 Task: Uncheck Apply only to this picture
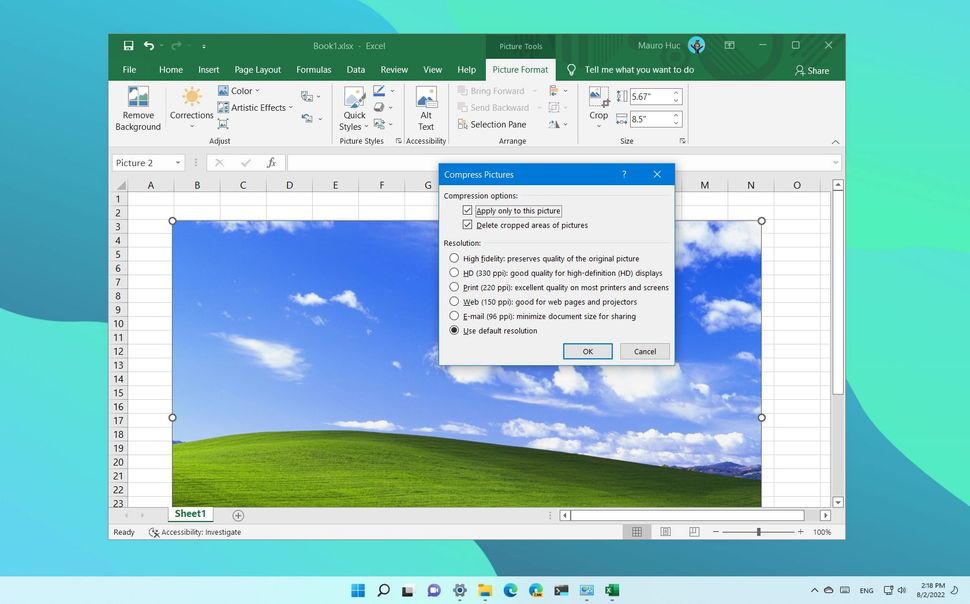[468, 210]
